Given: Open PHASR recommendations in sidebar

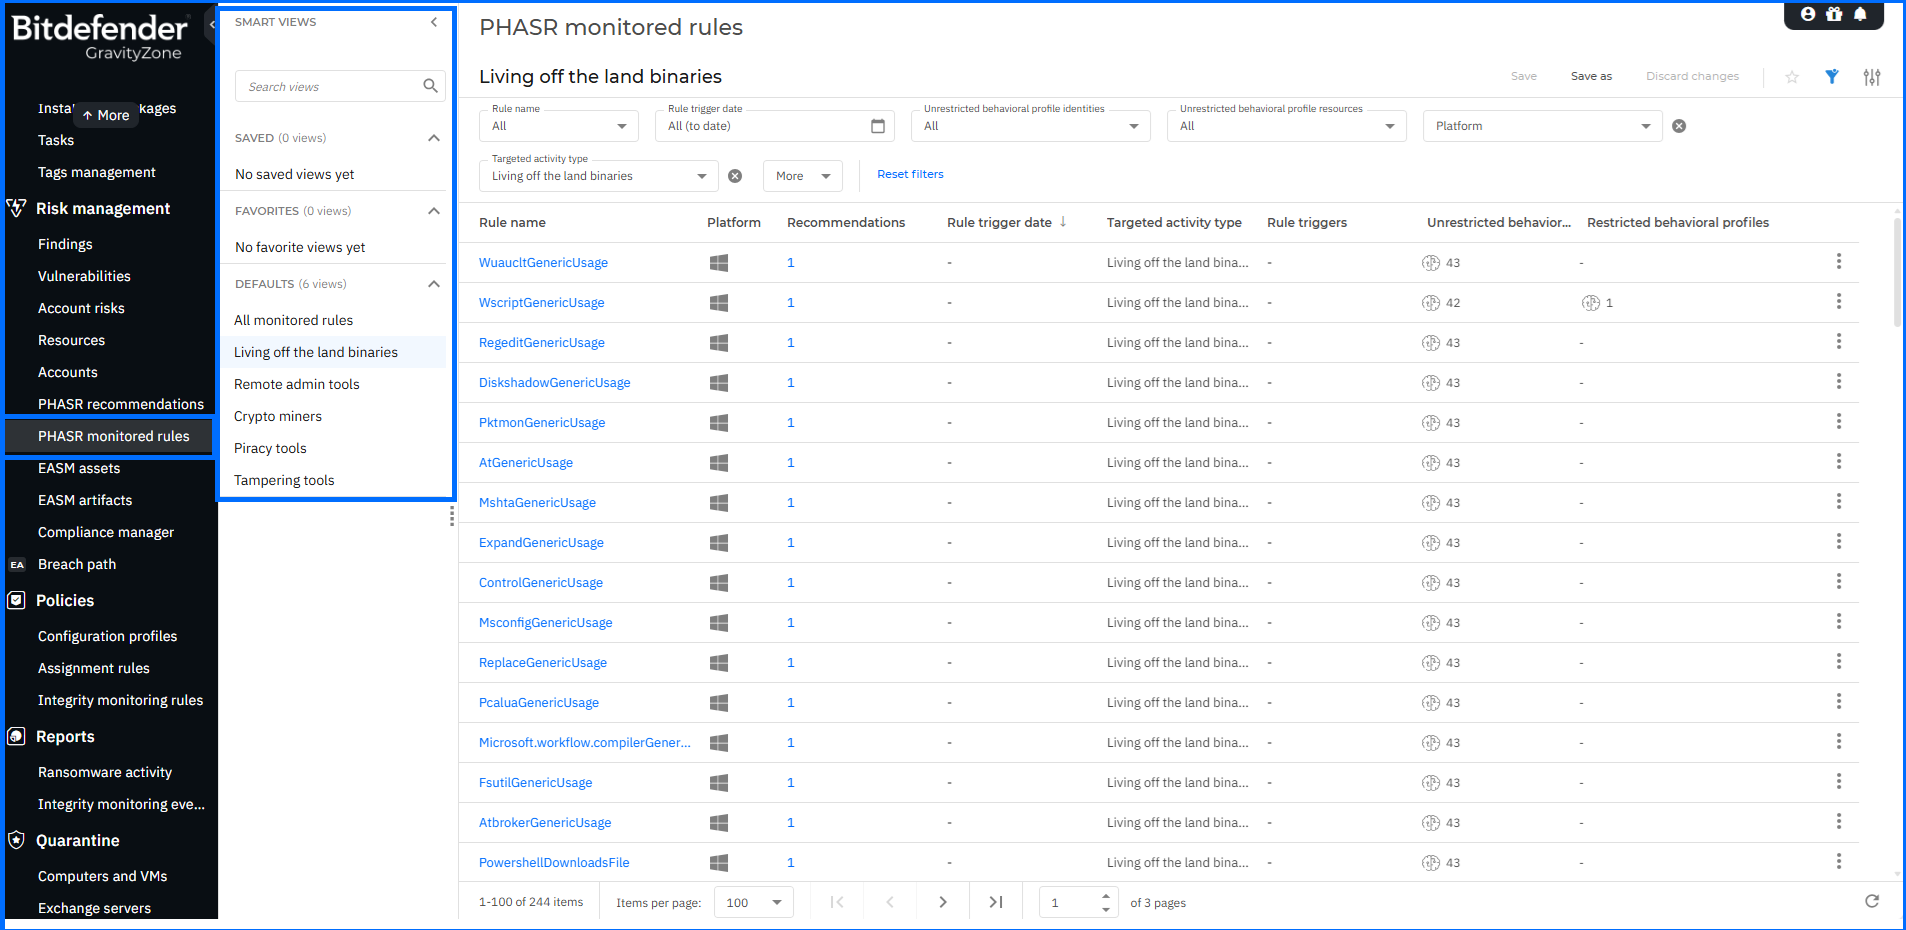Looking at the screenshot, I should [120, 404].
